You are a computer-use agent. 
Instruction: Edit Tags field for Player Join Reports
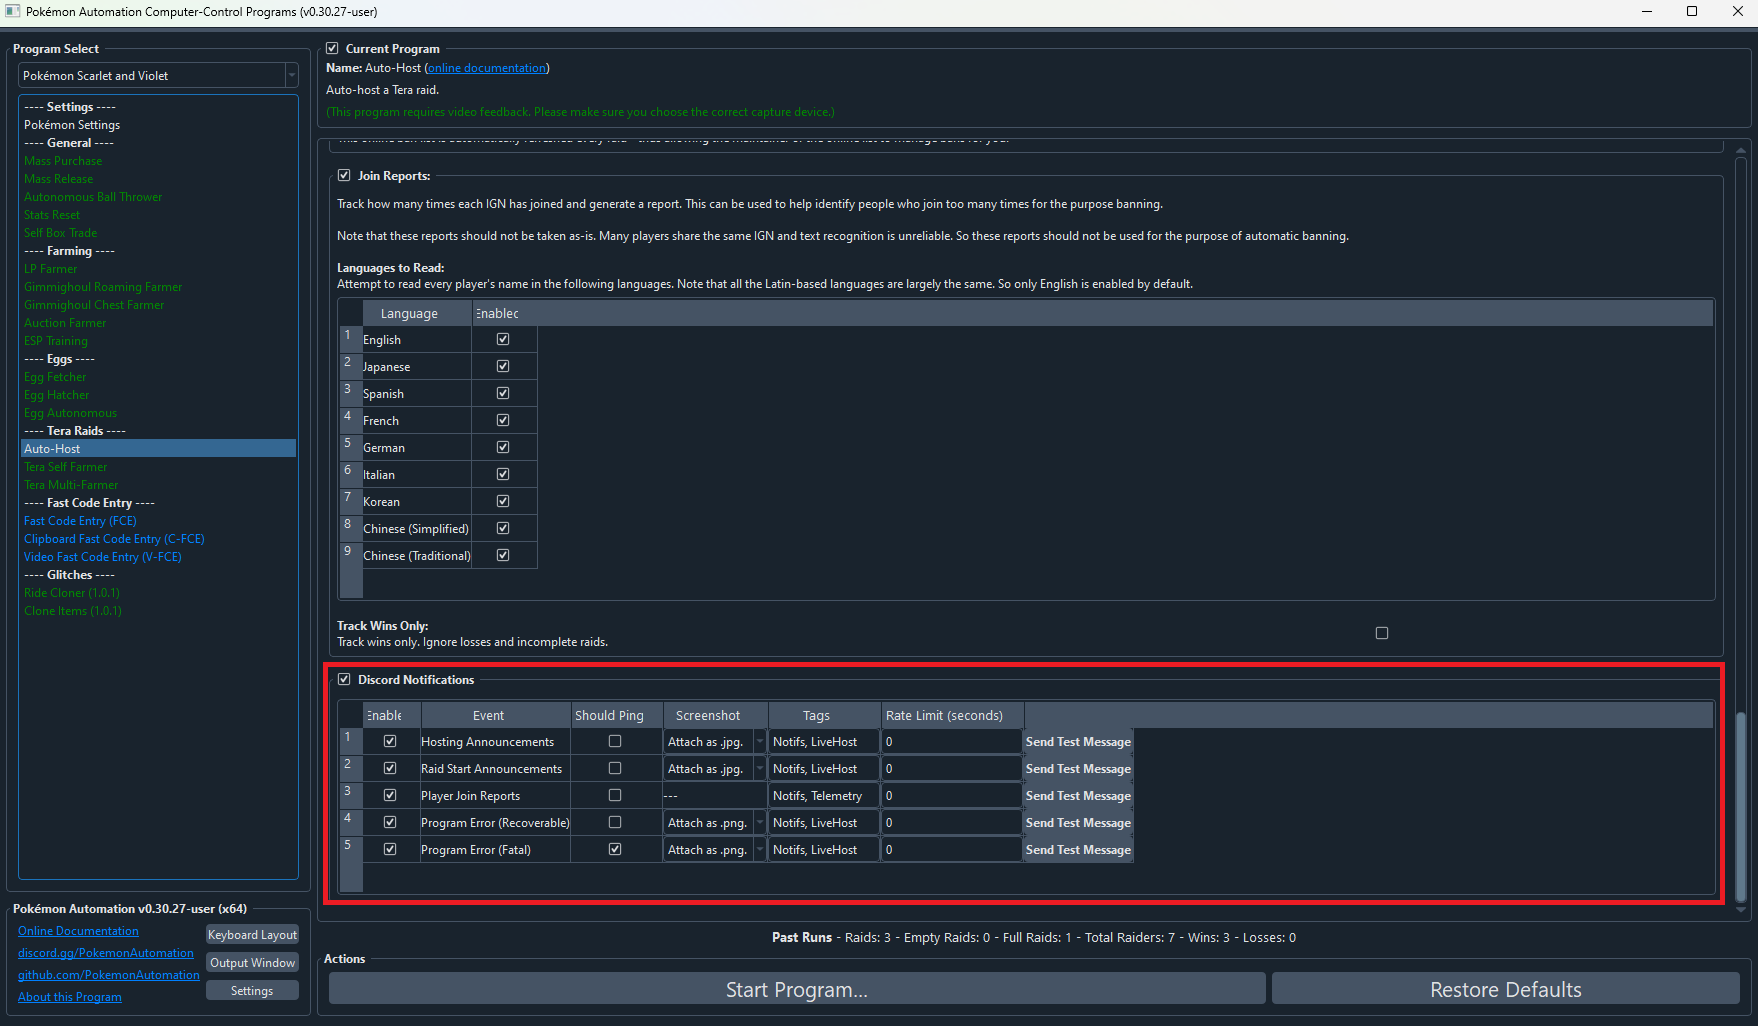823,796
